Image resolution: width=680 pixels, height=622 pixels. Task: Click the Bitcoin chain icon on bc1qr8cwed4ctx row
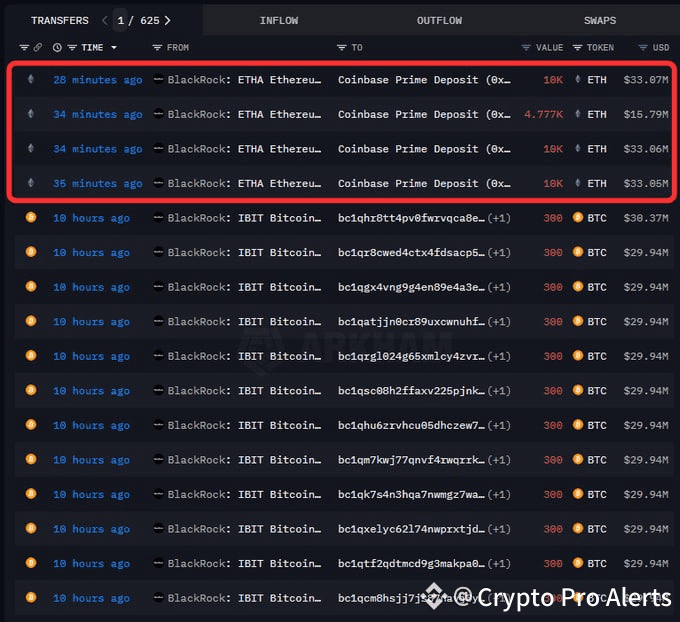pyautogui.click(x=31, y=252)
